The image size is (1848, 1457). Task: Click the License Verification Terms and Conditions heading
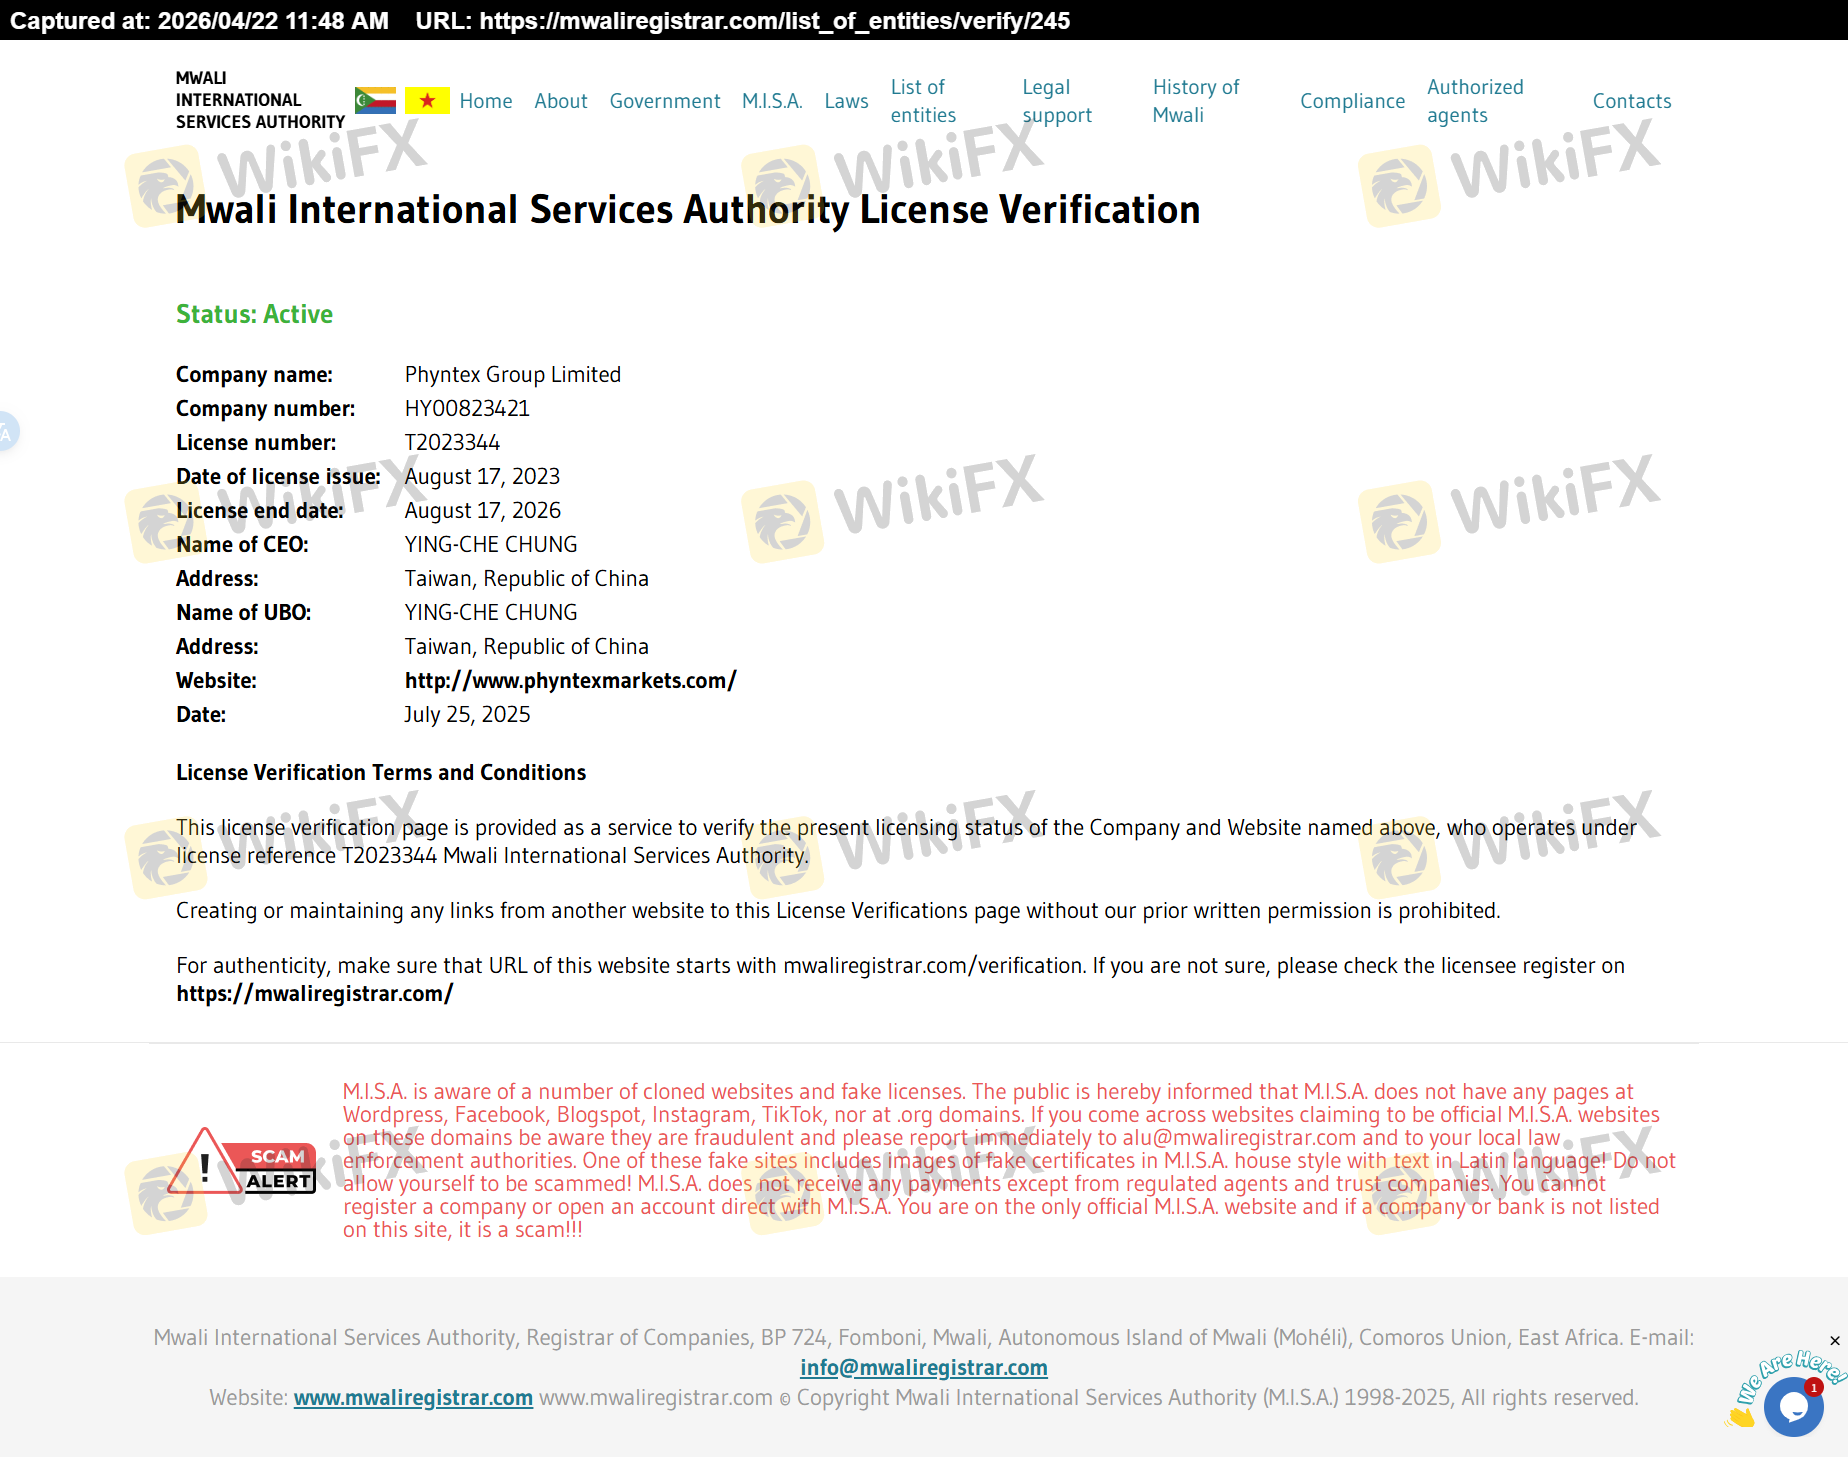pos(381,773)
